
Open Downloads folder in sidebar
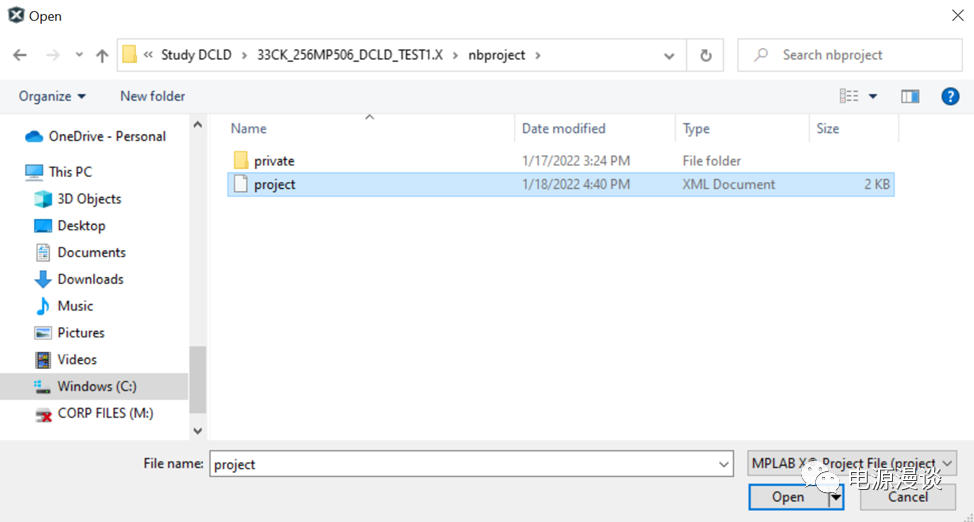pos(90,279)
